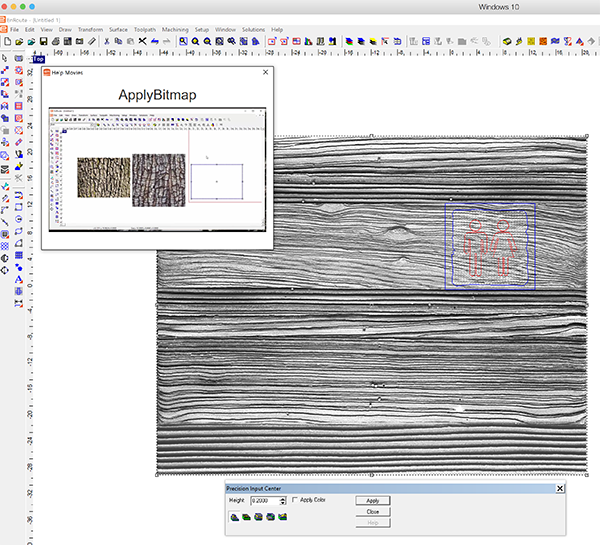This screenshot has height=545, width=600.
Task: Increase Height value with stepper arrow
Action: click(284, 497)
